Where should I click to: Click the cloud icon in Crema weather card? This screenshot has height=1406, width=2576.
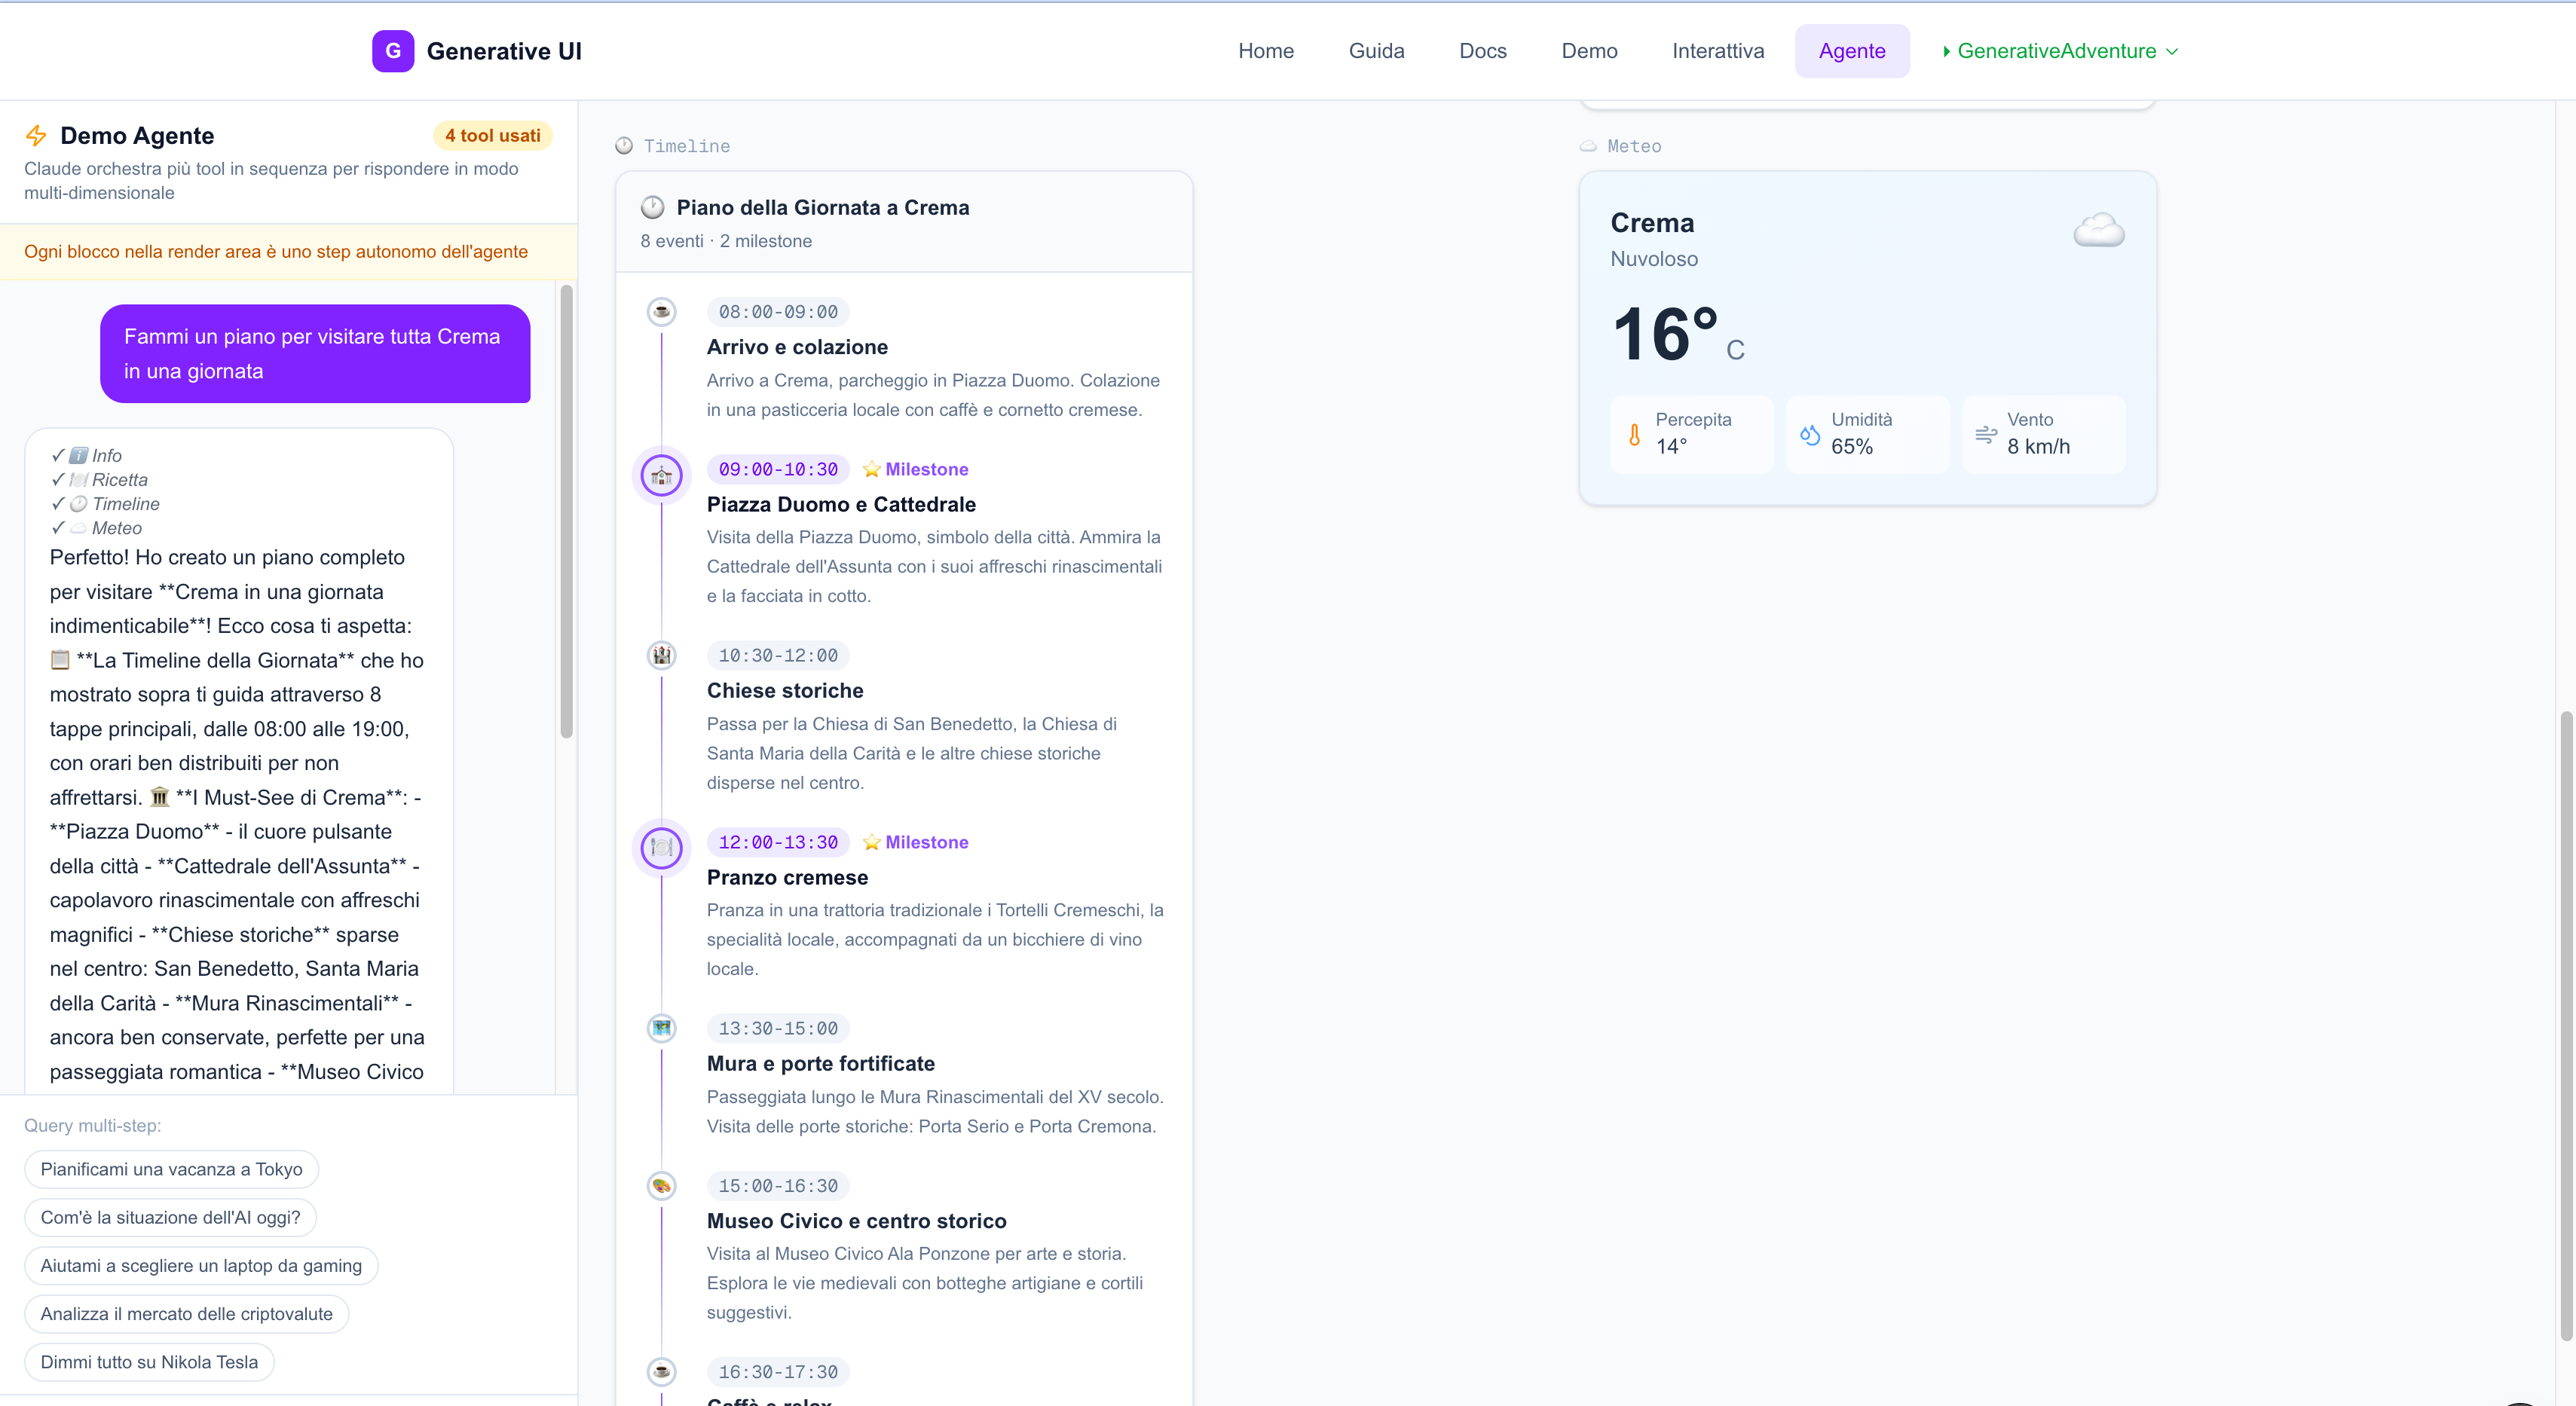tap(2098, 229)
